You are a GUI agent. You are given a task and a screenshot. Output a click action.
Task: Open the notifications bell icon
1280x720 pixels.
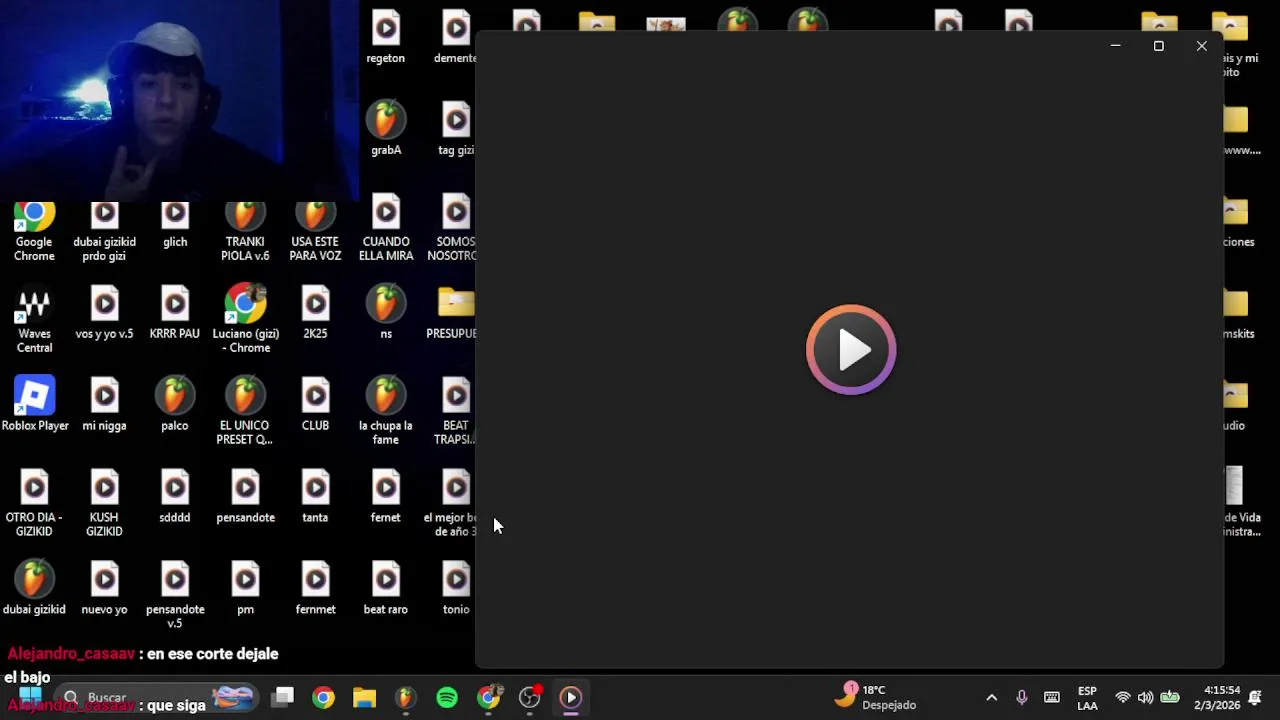click(x=1256, y=697)
